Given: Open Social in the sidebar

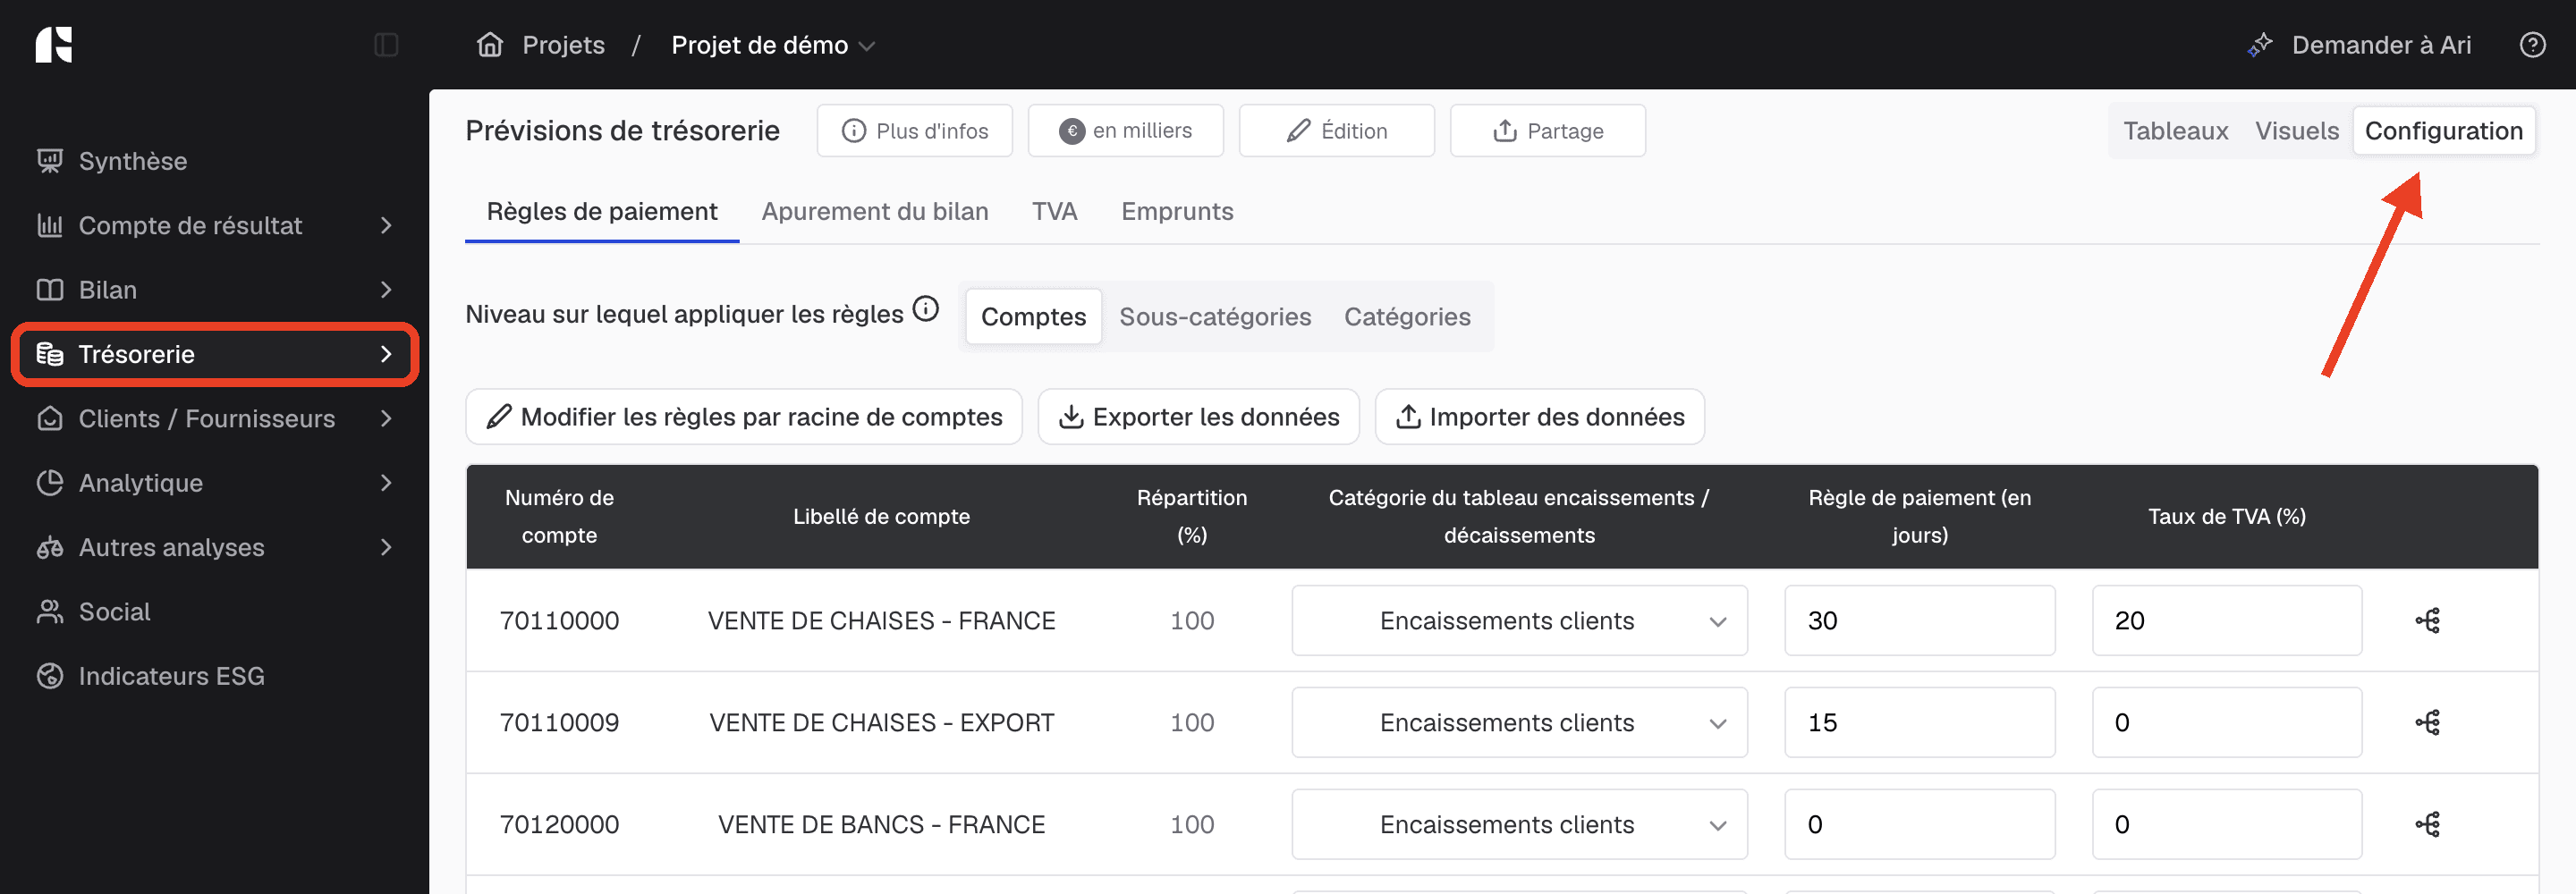Looking at the screenshot, I should [214, 612].
